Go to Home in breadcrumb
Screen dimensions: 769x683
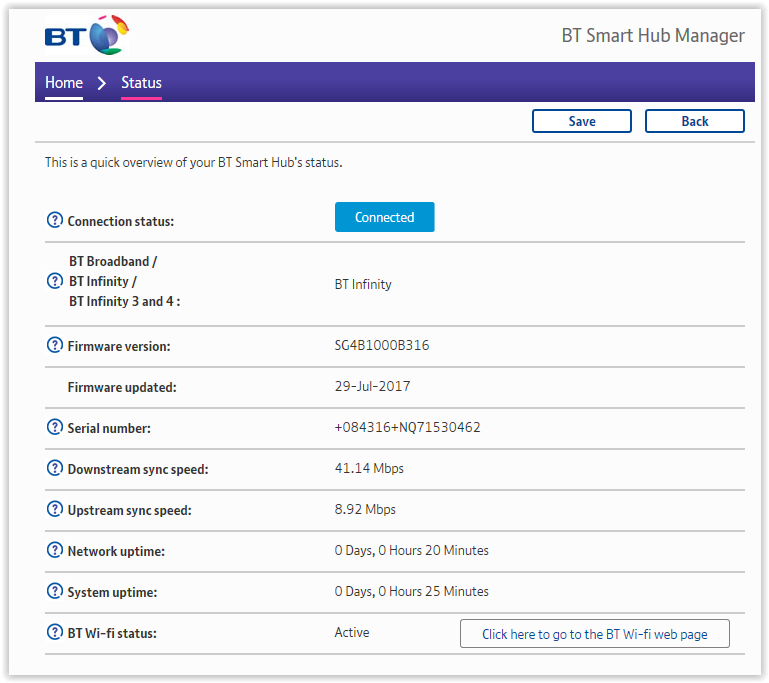64,82
